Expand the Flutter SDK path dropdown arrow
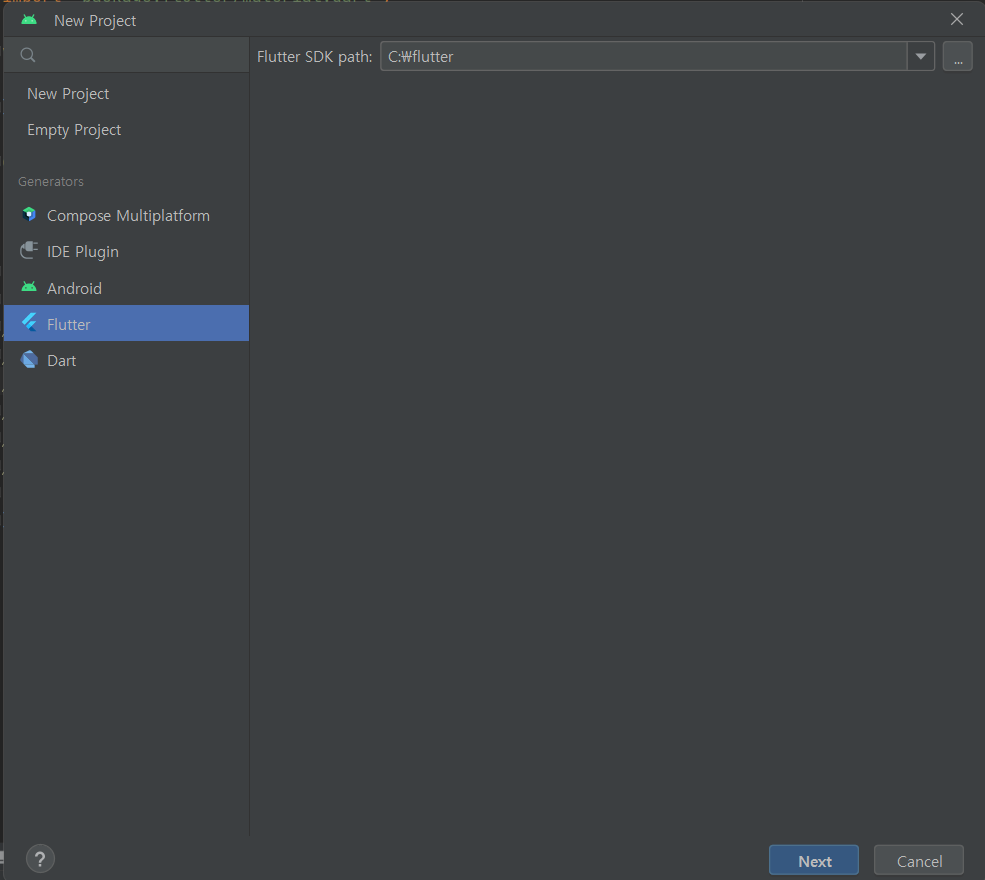This screenshot has height=880, width=985. pos(921,57)
